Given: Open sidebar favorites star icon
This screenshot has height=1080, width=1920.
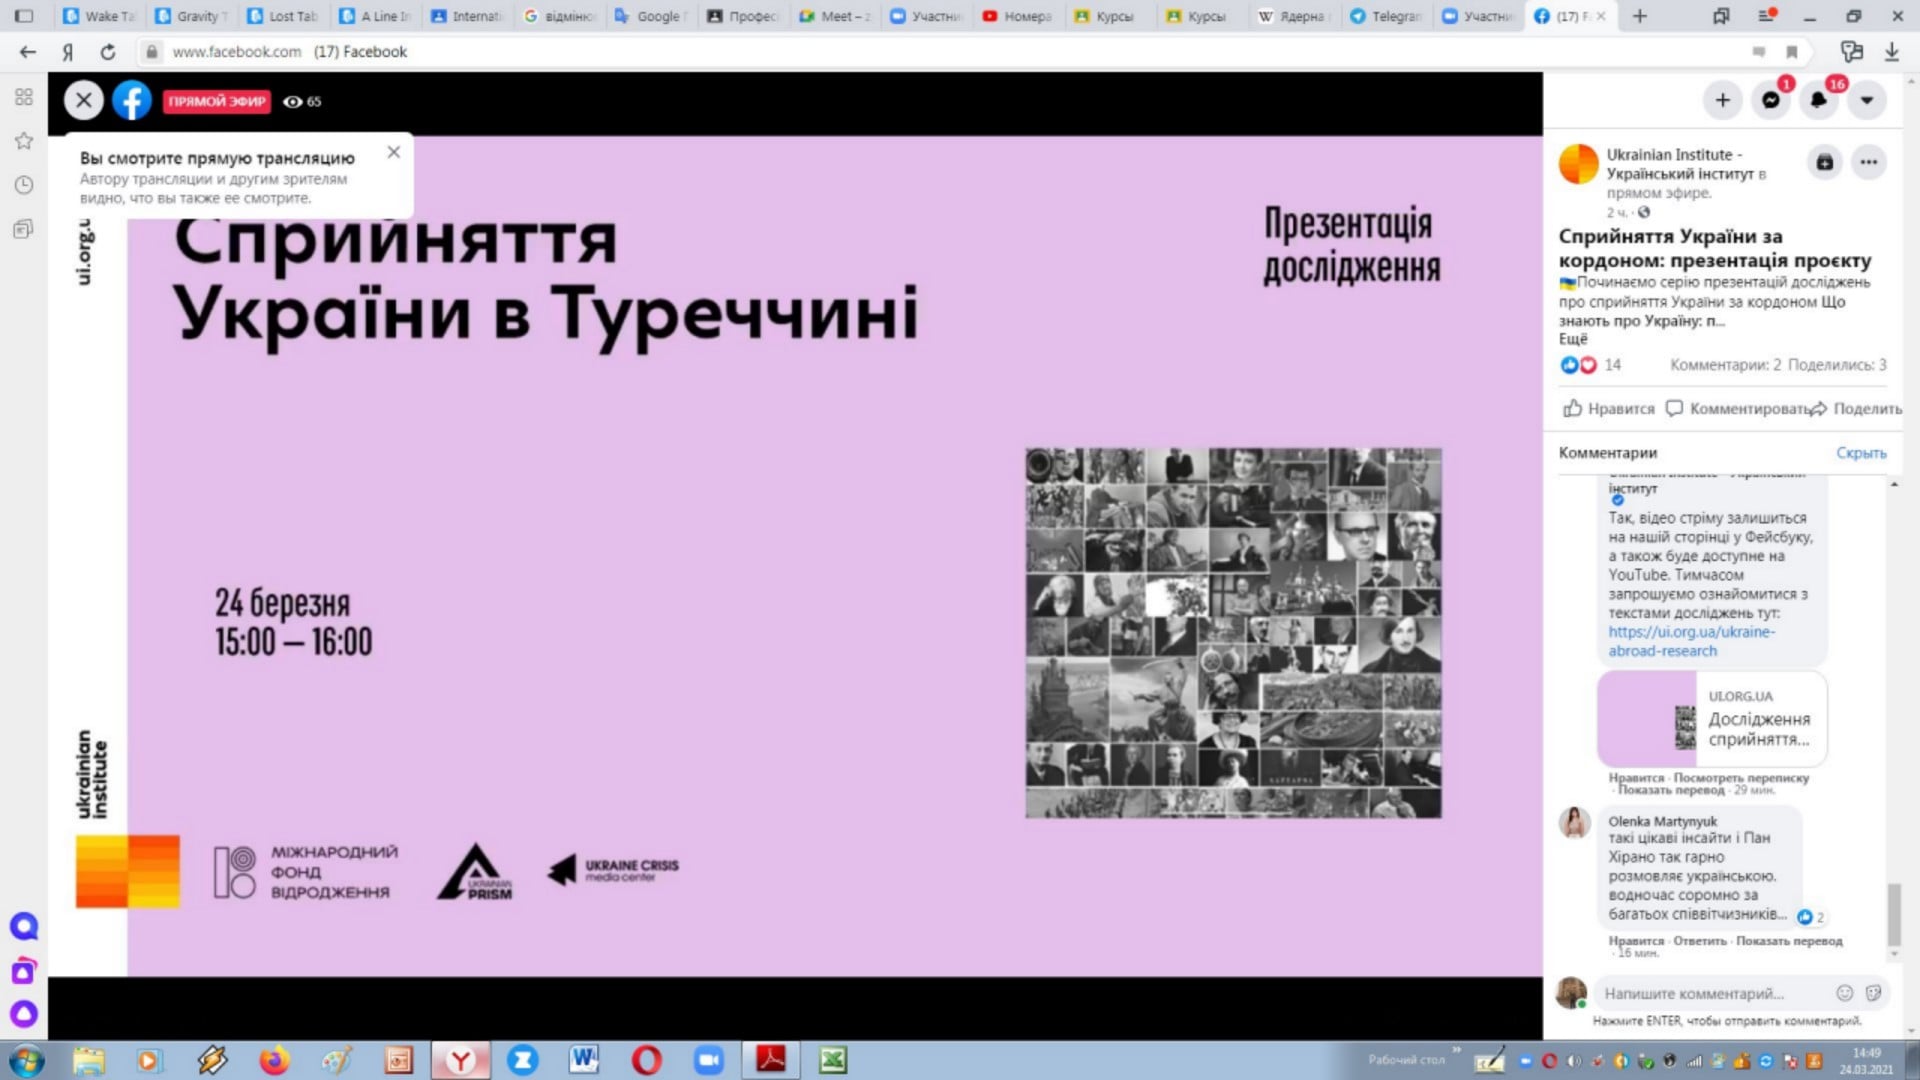Looking at the screenshot, I should pos(24,141).
